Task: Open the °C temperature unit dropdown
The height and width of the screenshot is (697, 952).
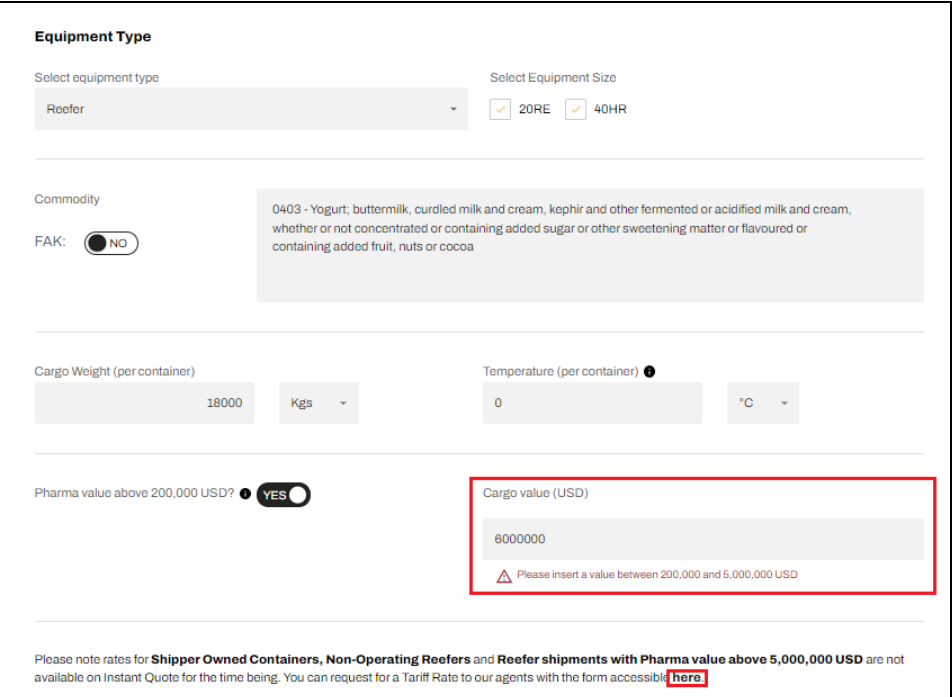Action: (x=763, y=403)
